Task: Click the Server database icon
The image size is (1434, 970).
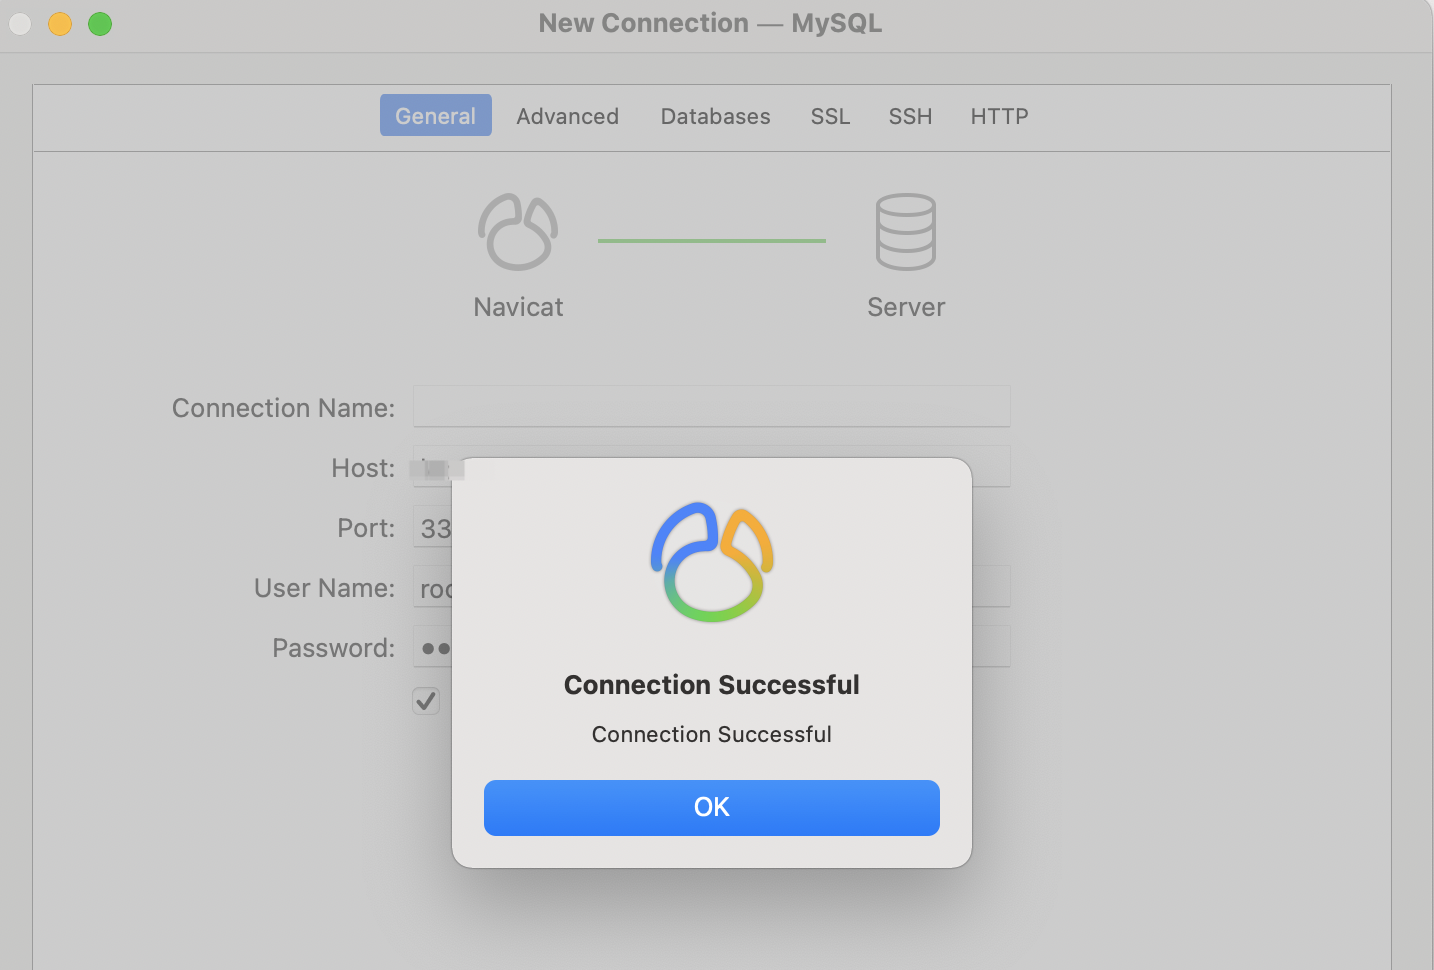Action: [906, 232]
